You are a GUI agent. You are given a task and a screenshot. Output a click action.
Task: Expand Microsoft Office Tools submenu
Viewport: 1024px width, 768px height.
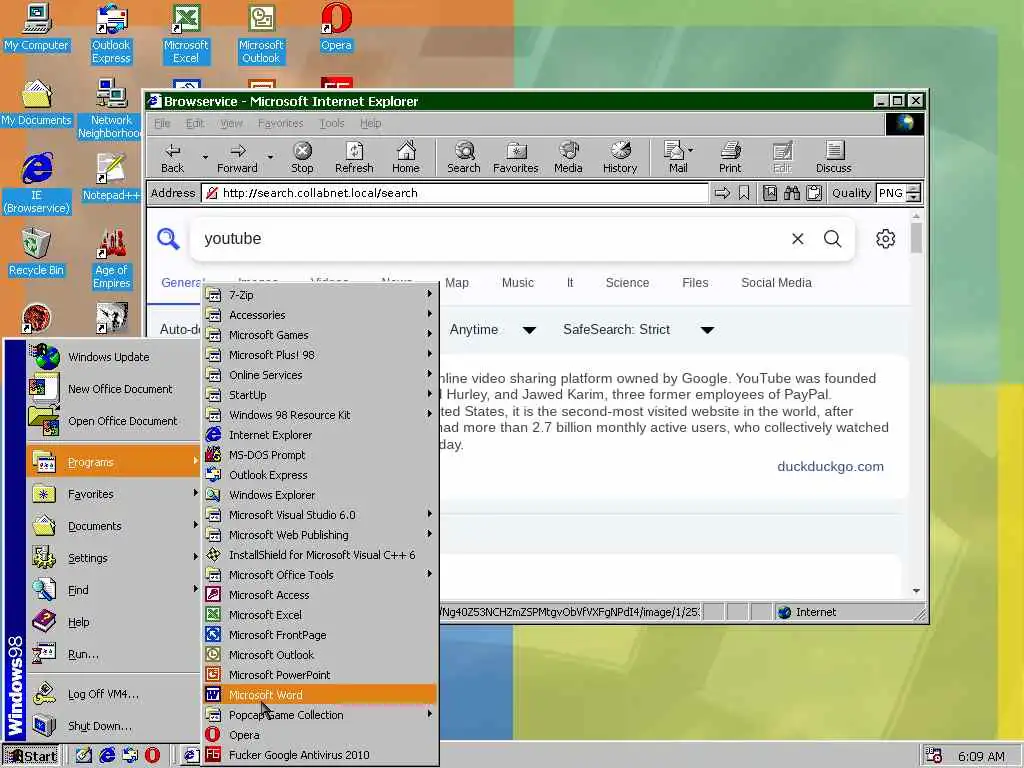click(x=319, y=575)
